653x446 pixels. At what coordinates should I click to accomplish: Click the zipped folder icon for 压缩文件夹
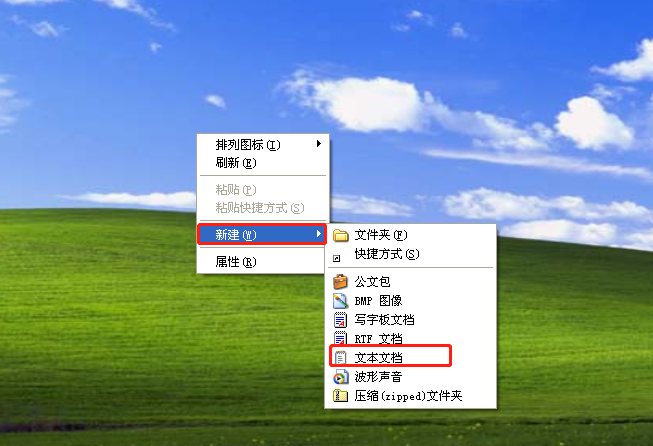coord(340,396)
